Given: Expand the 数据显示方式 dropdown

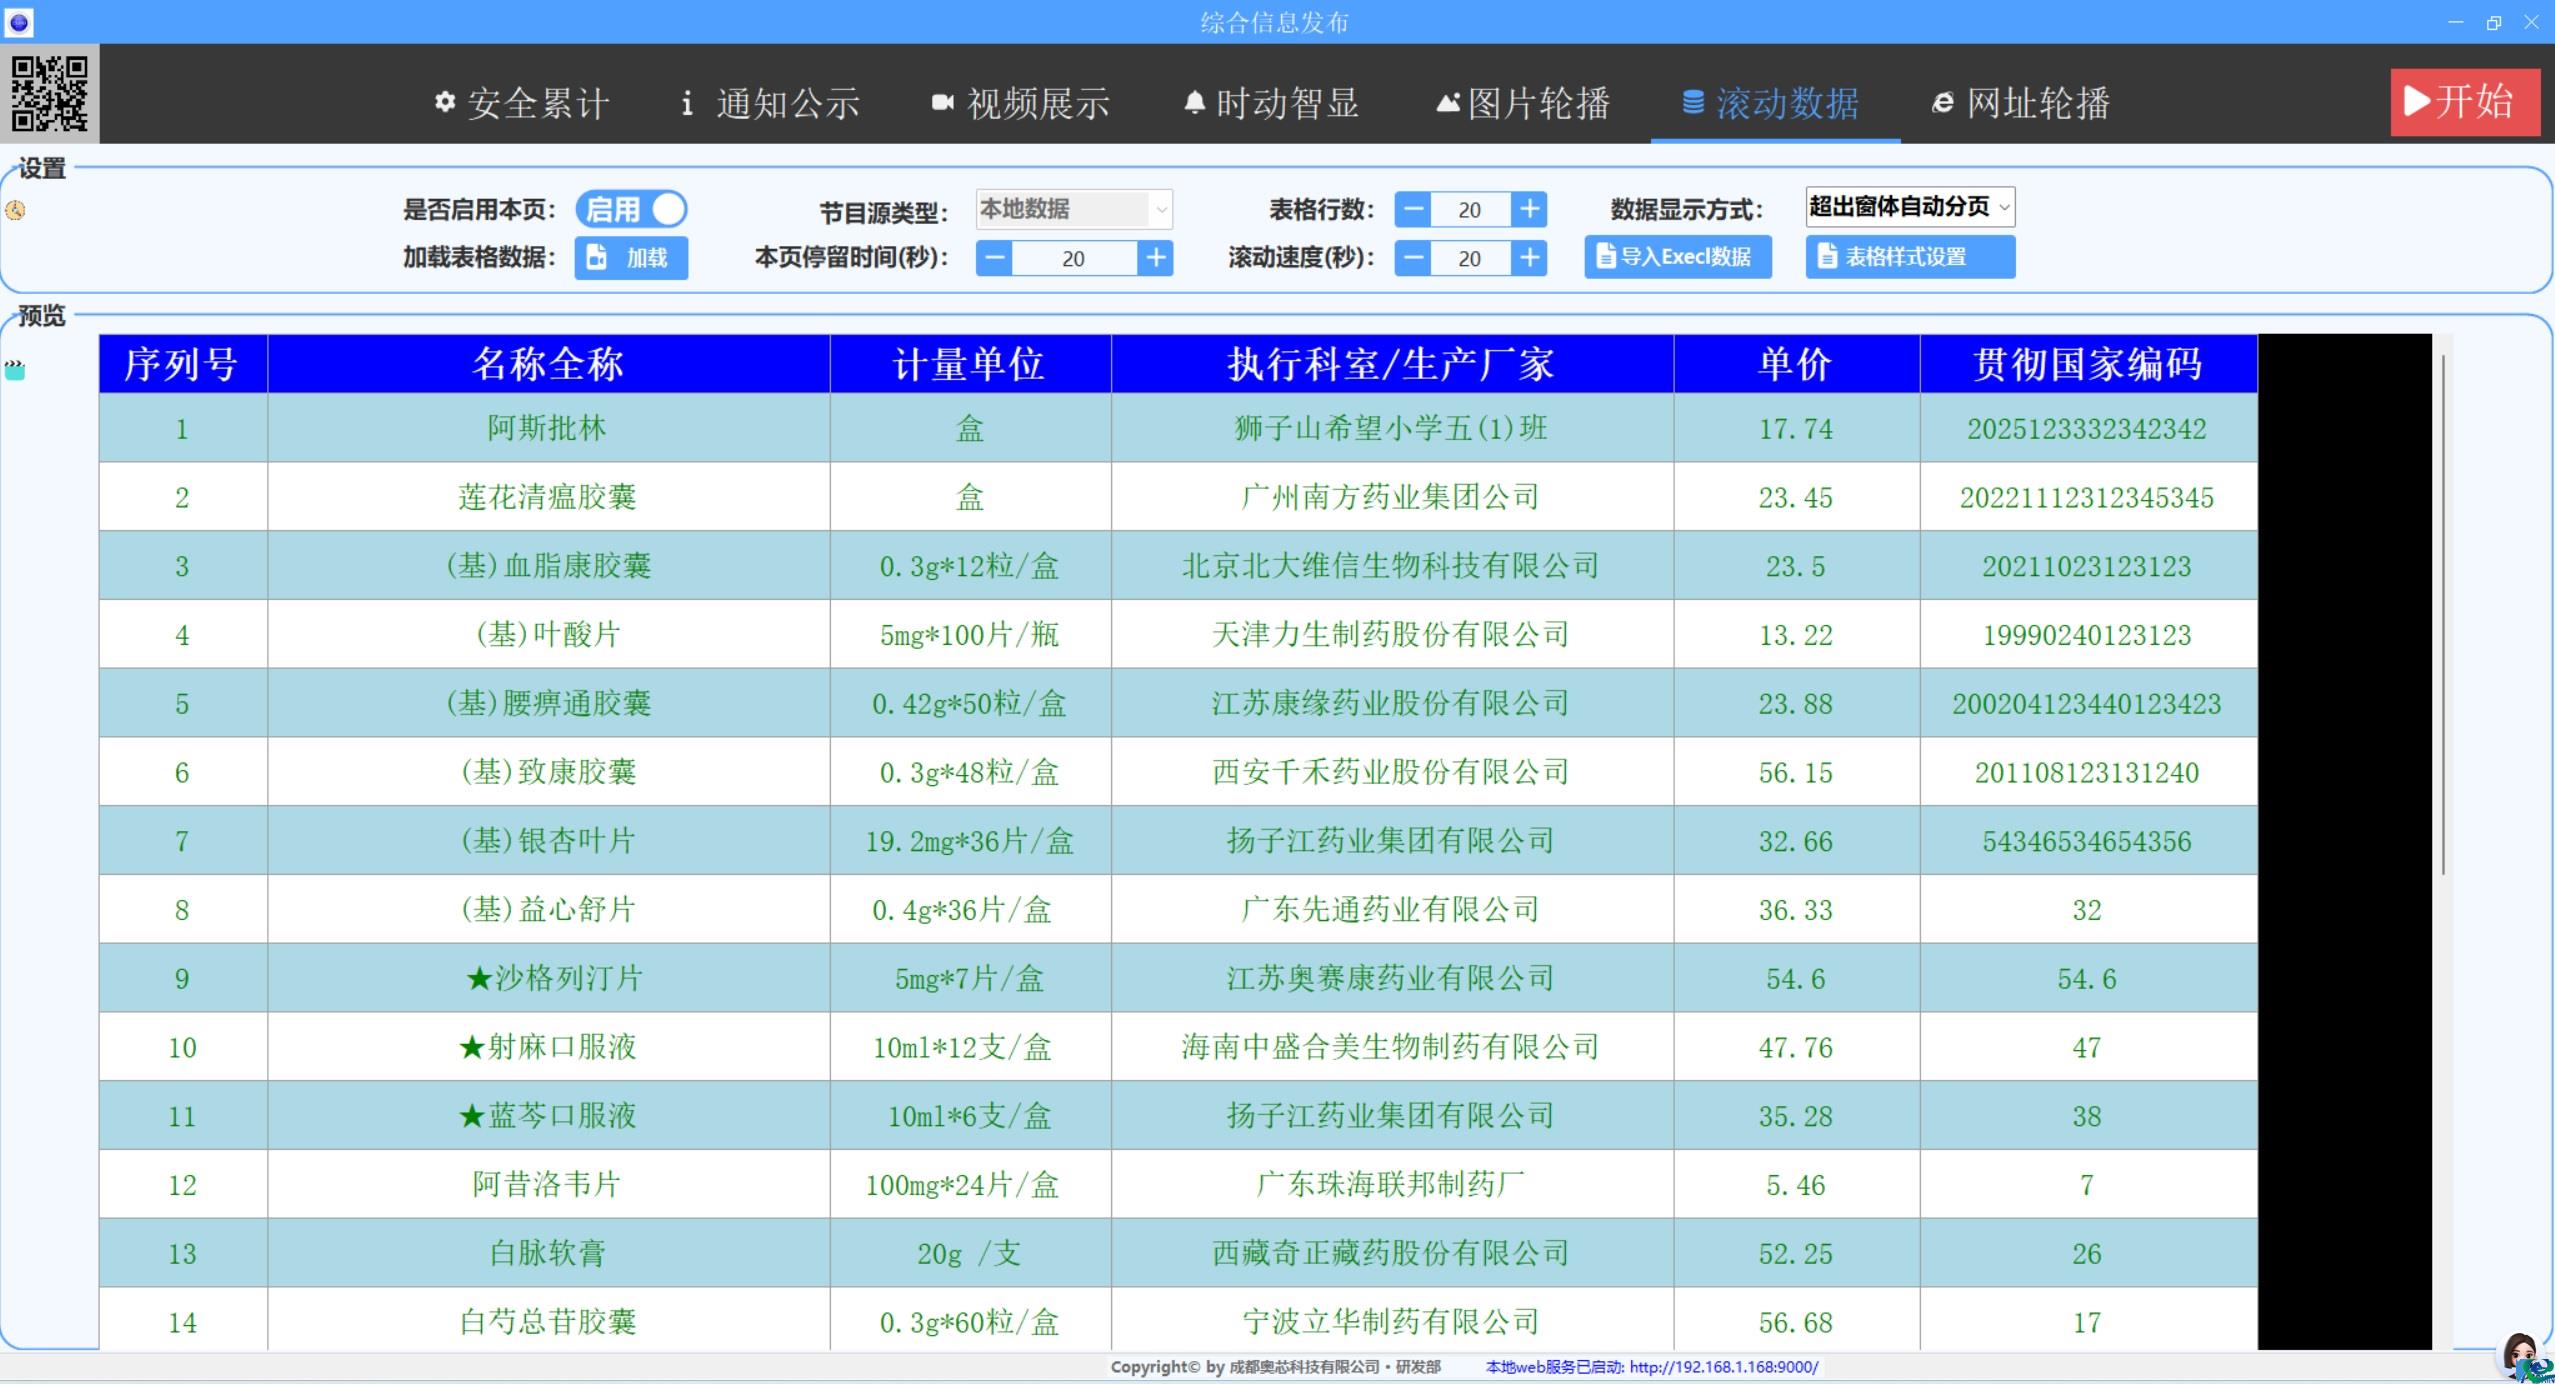Looking at the screenshot, I should 1909,207.
